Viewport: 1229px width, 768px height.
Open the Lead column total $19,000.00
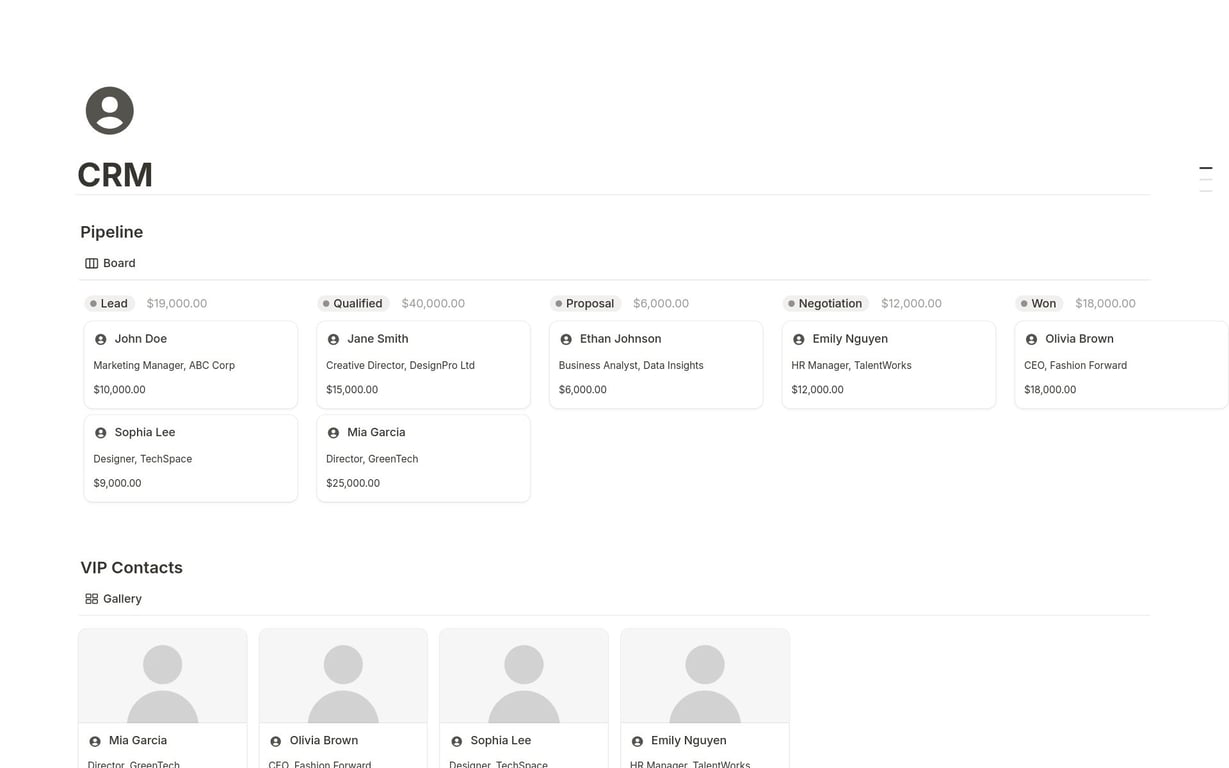177,303
